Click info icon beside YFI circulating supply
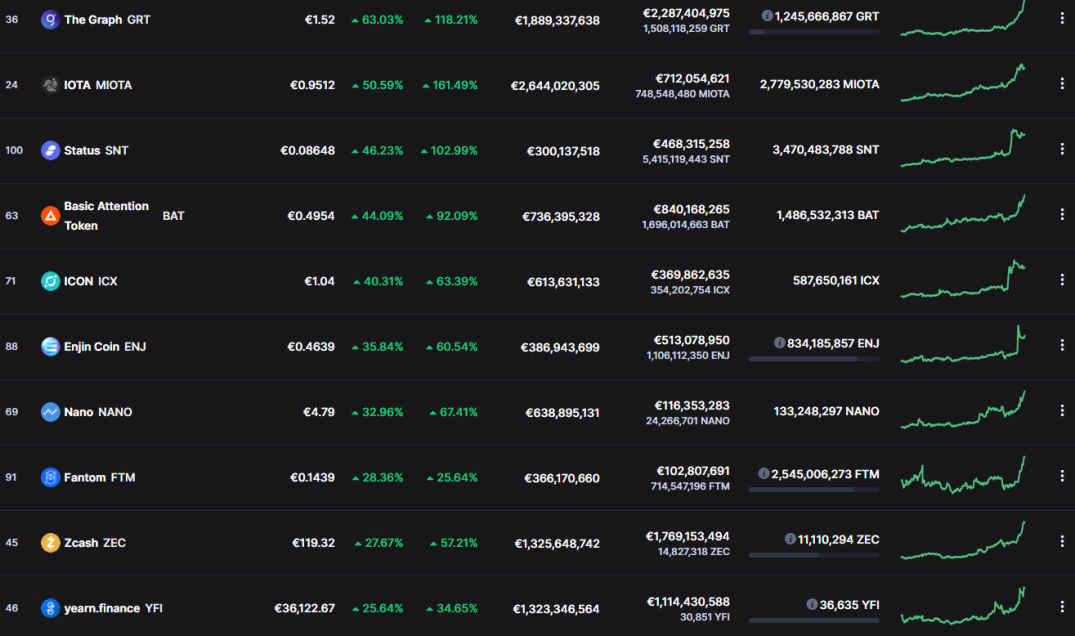Viewport: 1075px width, 636px height. click(x=812, y=604)
